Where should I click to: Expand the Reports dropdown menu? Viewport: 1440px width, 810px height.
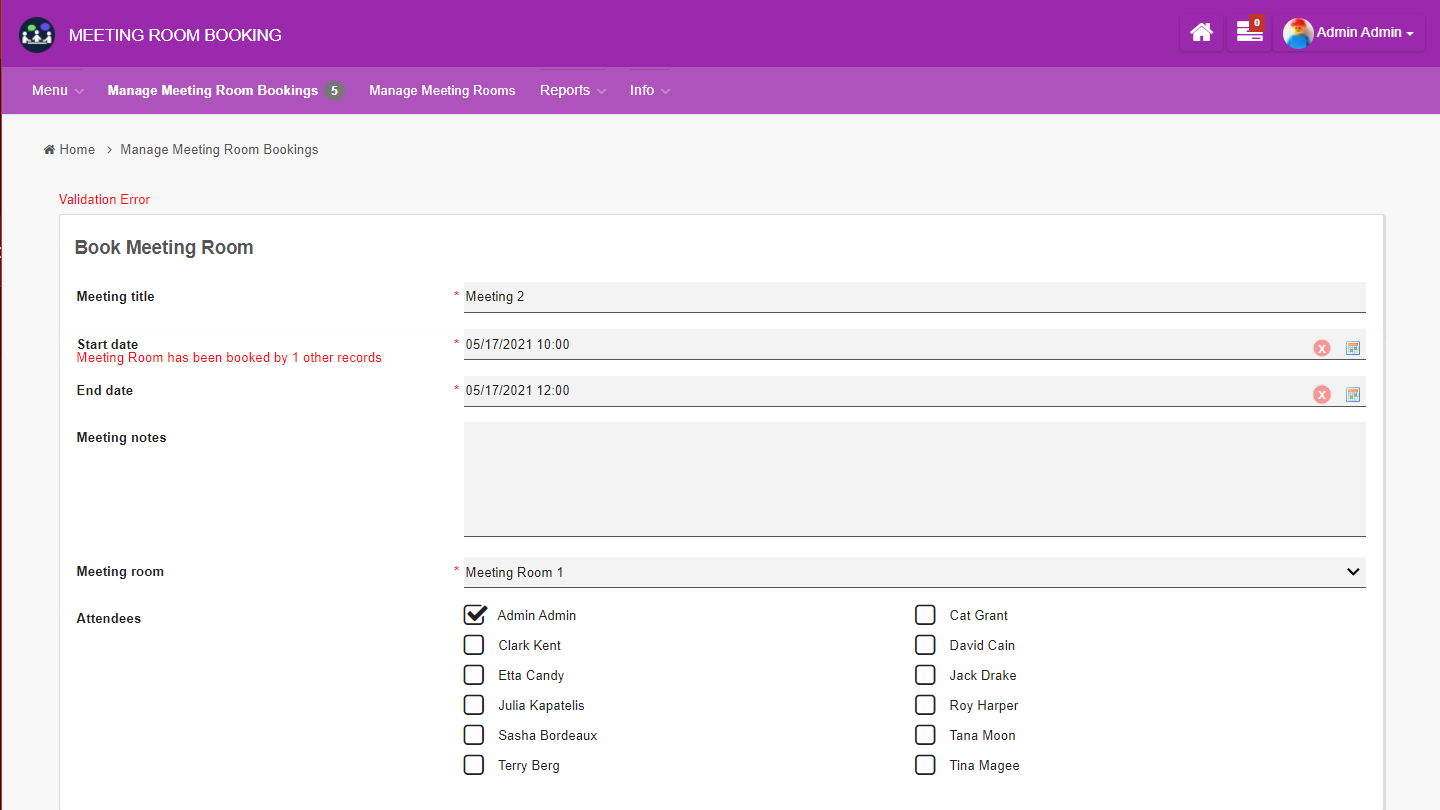coord(572,91)
